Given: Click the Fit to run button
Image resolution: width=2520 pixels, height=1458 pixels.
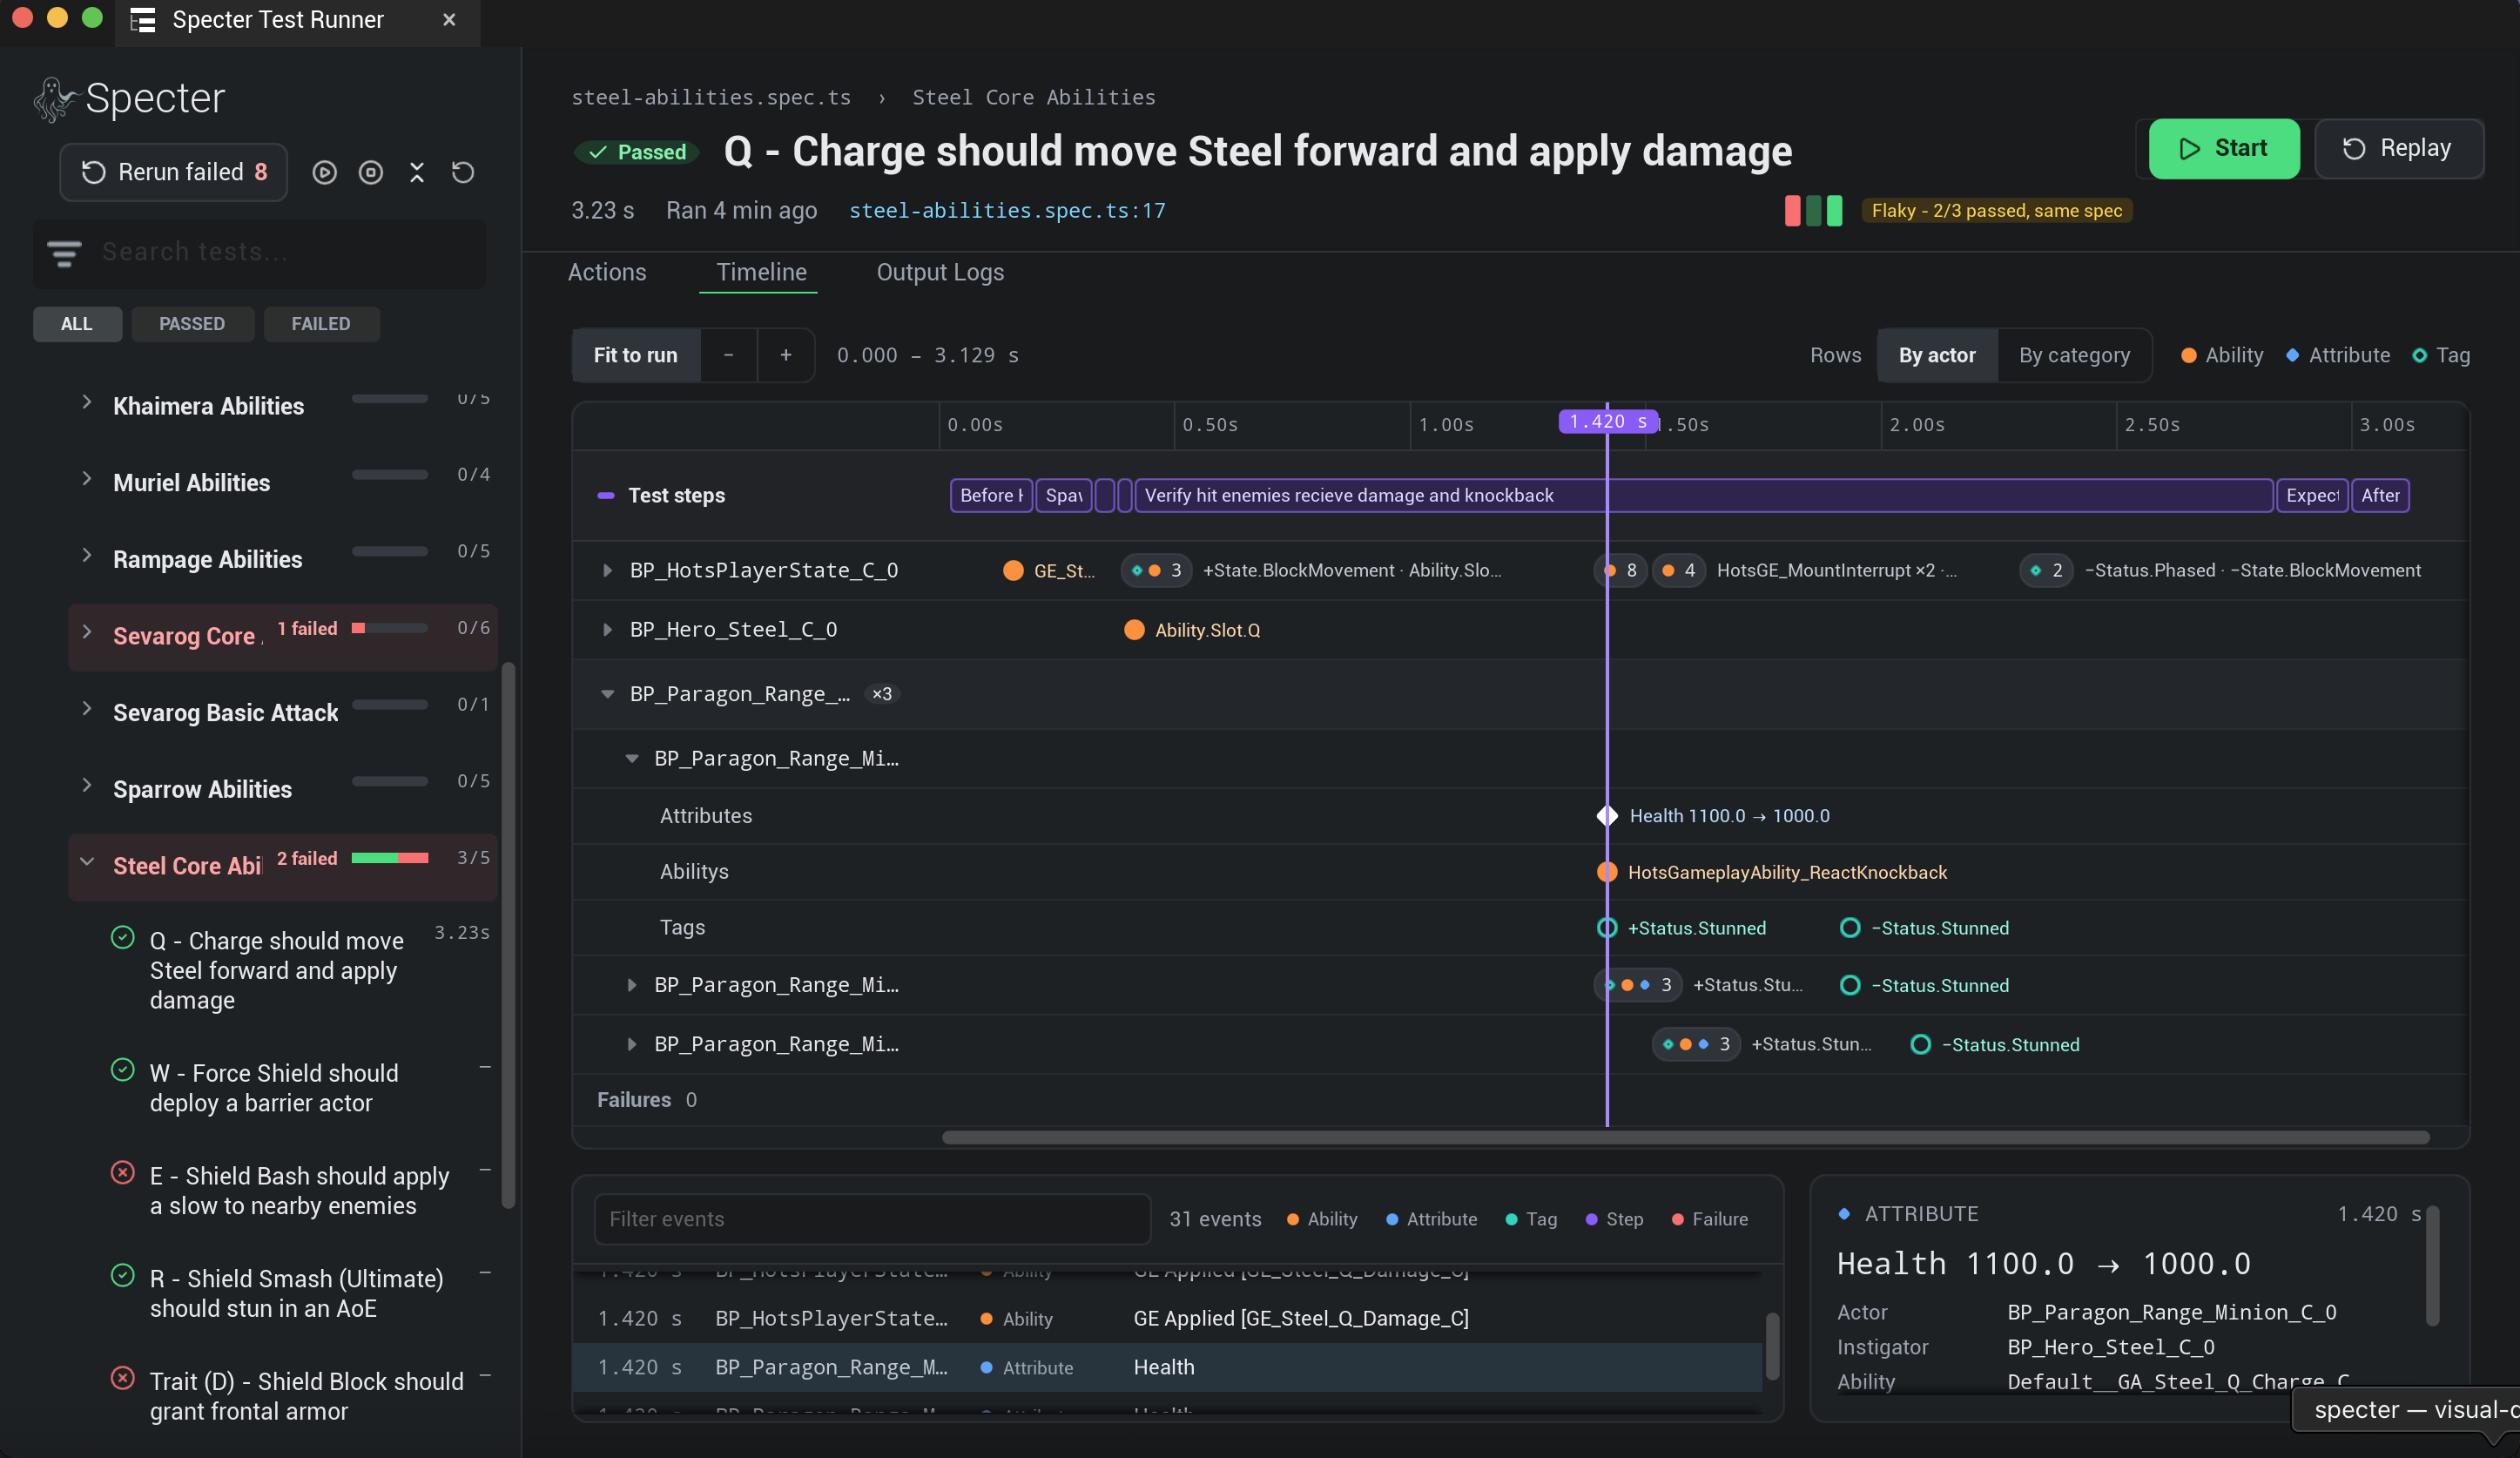Looking at the screenshot, I should point(635,355).
